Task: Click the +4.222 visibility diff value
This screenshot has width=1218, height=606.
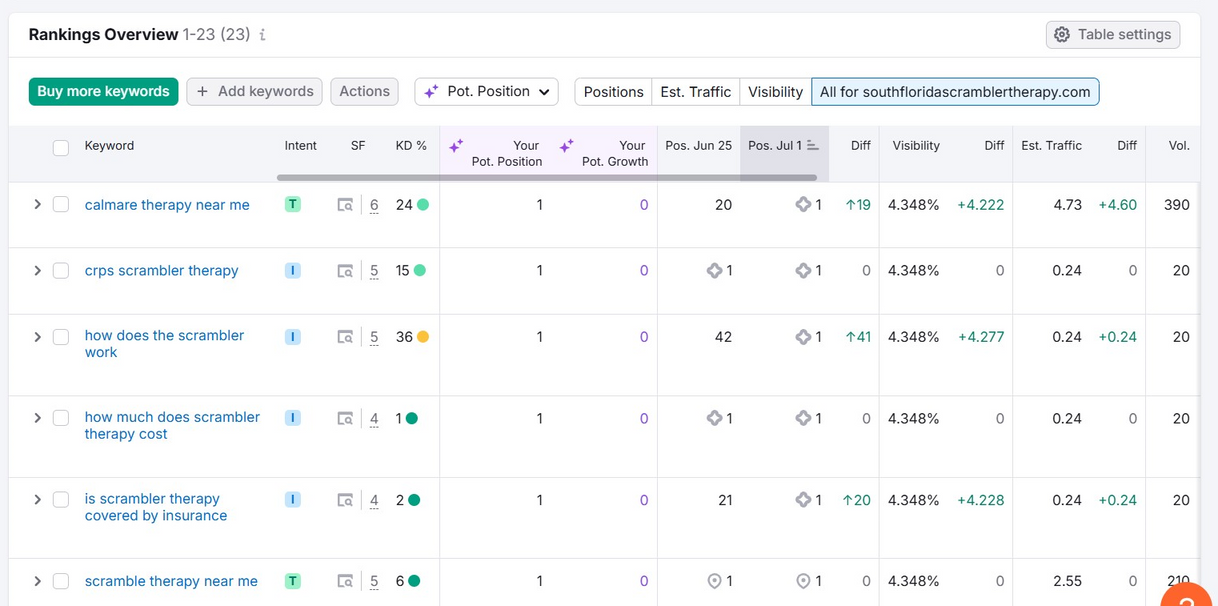Action: coord(980,205)
